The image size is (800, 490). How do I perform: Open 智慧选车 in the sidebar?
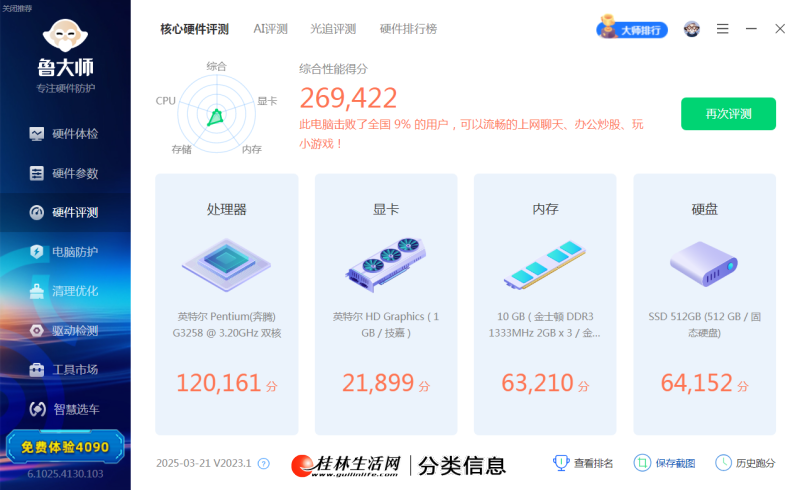(x=65, y=409)
